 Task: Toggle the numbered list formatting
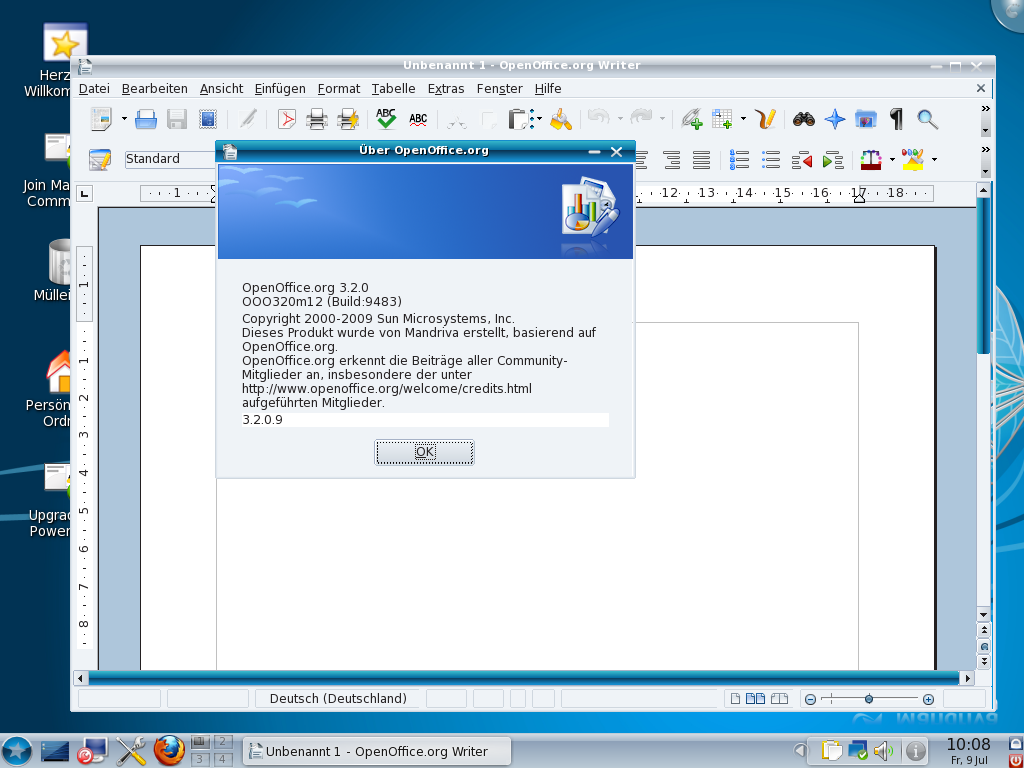tap(738, 159)
